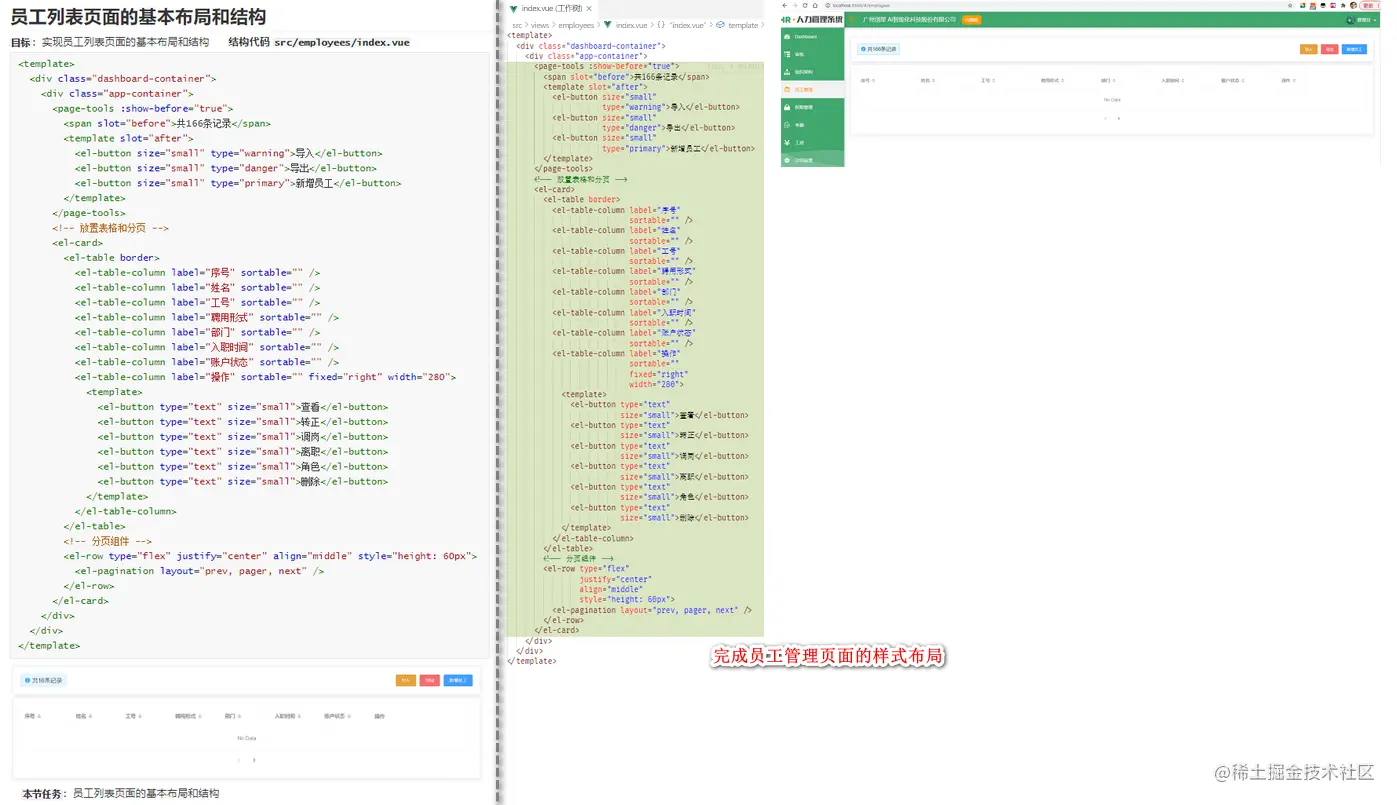Select 员工管理 in the green sidebar
The width and height of the screenshot is (1397, 805).
tap(812, 90)
